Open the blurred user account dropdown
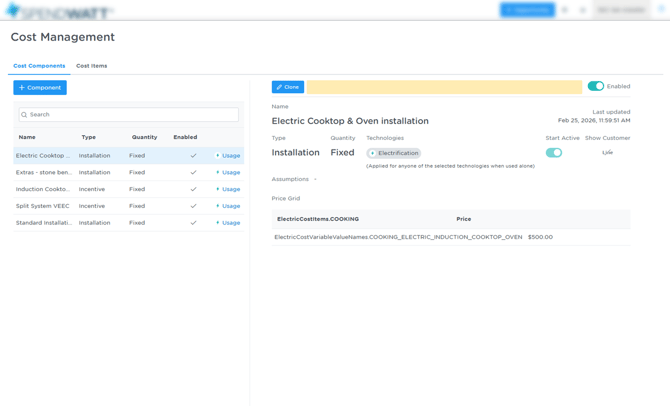This screenshot has height=406, width=670. tap(621, 10)
